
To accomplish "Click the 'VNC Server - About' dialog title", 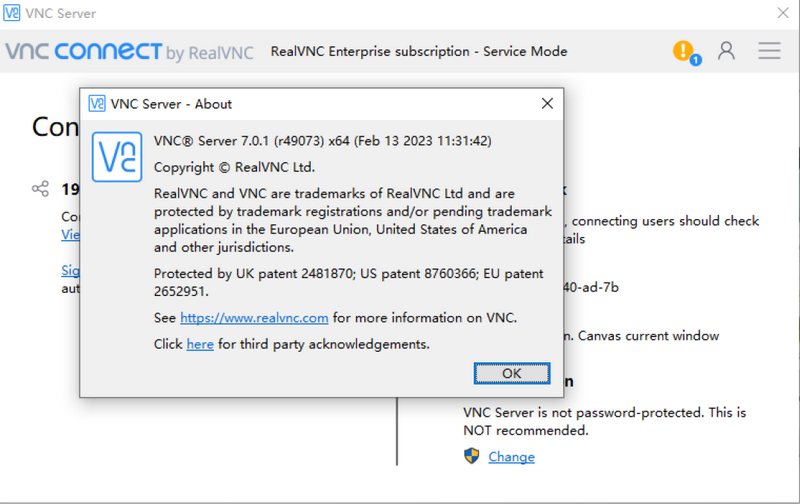I will tap(171, 104).
